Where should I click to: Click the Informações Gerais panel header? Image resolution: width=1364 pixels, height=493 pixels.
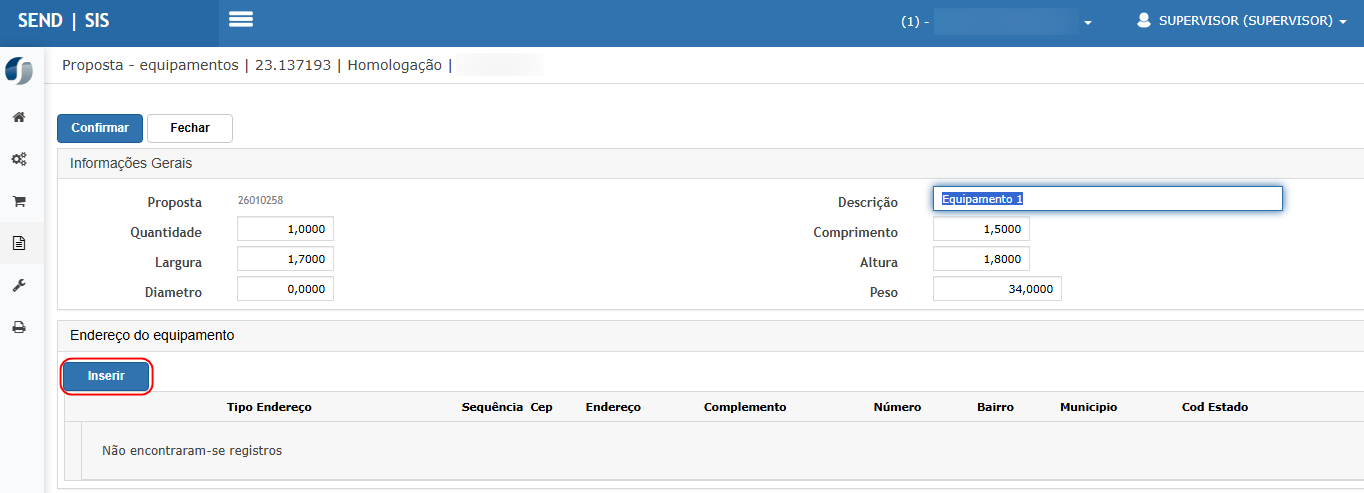click(710, 163)
